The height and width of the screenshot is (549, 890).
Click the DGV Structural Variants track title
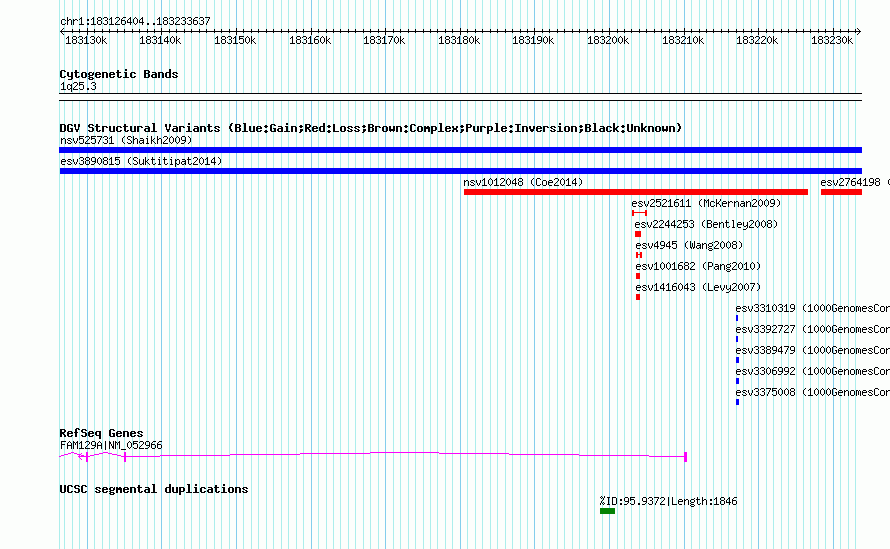(x=371, y=128)
